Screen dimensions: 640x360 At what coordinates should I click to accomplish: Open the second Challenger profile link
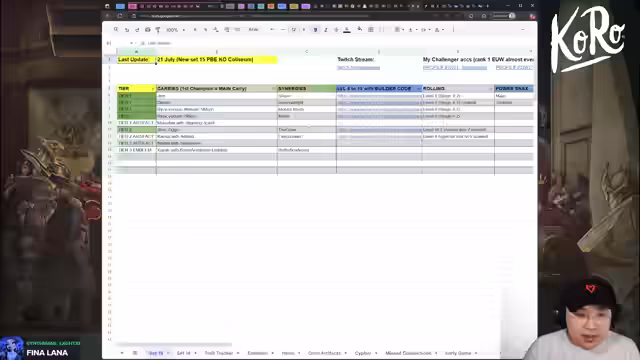[514, 68]
